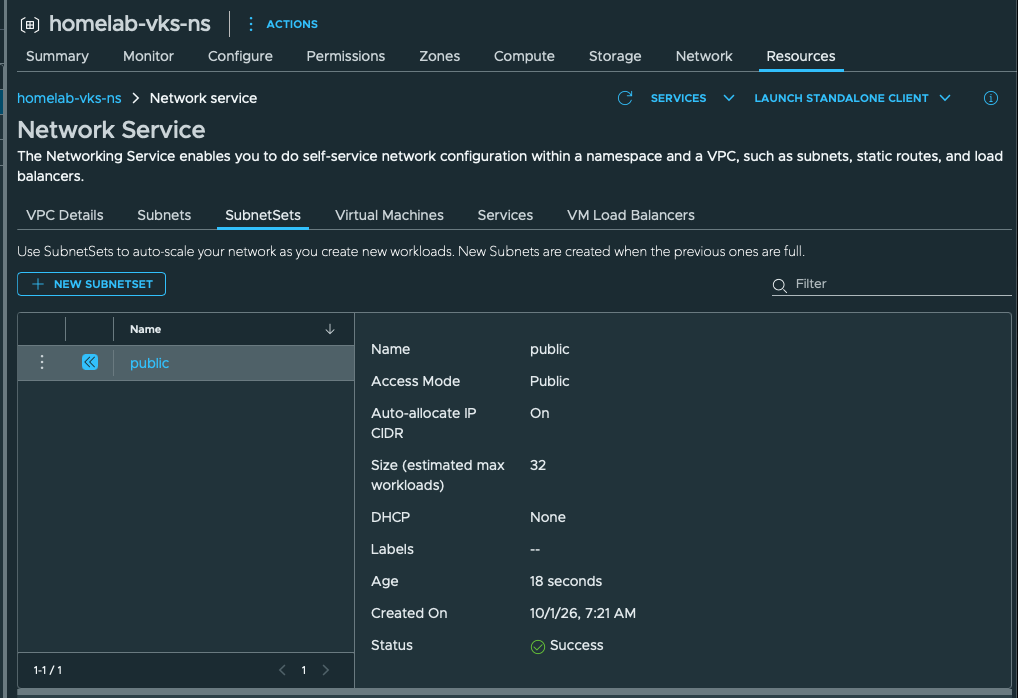Click the 1-1 / 1 row count text
The width and height of the screenshot is (1018, 698).
pos(47,670)
